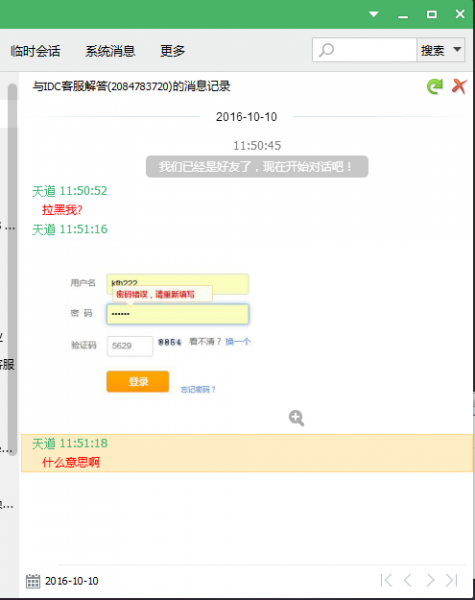475x600 pixels.
Task: Click the 2016-10-10 date separator heading
Action: (x=246, y=117)
